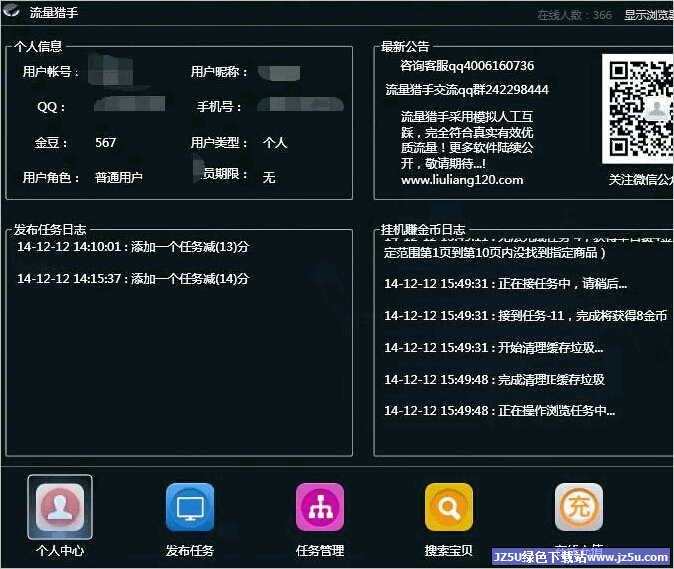This screenshot has width=674, height=569.
Task: Open the 个人中心 personal center icon
Action: click(x=60, y=507)
